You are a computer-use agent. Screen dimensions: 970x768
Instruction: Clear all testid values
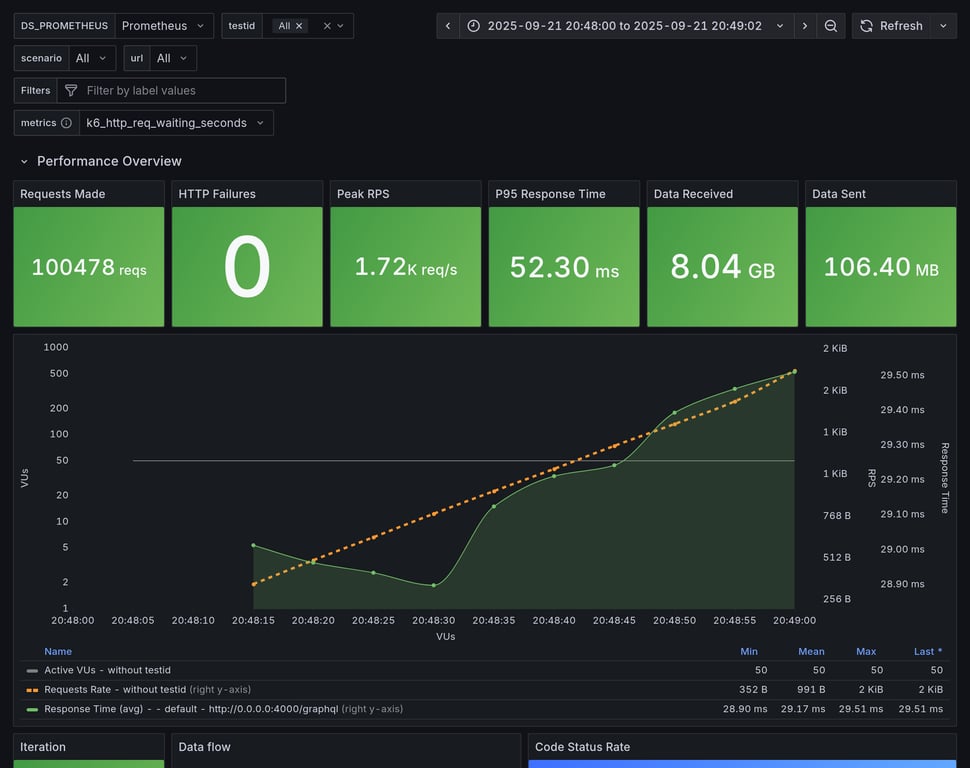pos(327,26)
